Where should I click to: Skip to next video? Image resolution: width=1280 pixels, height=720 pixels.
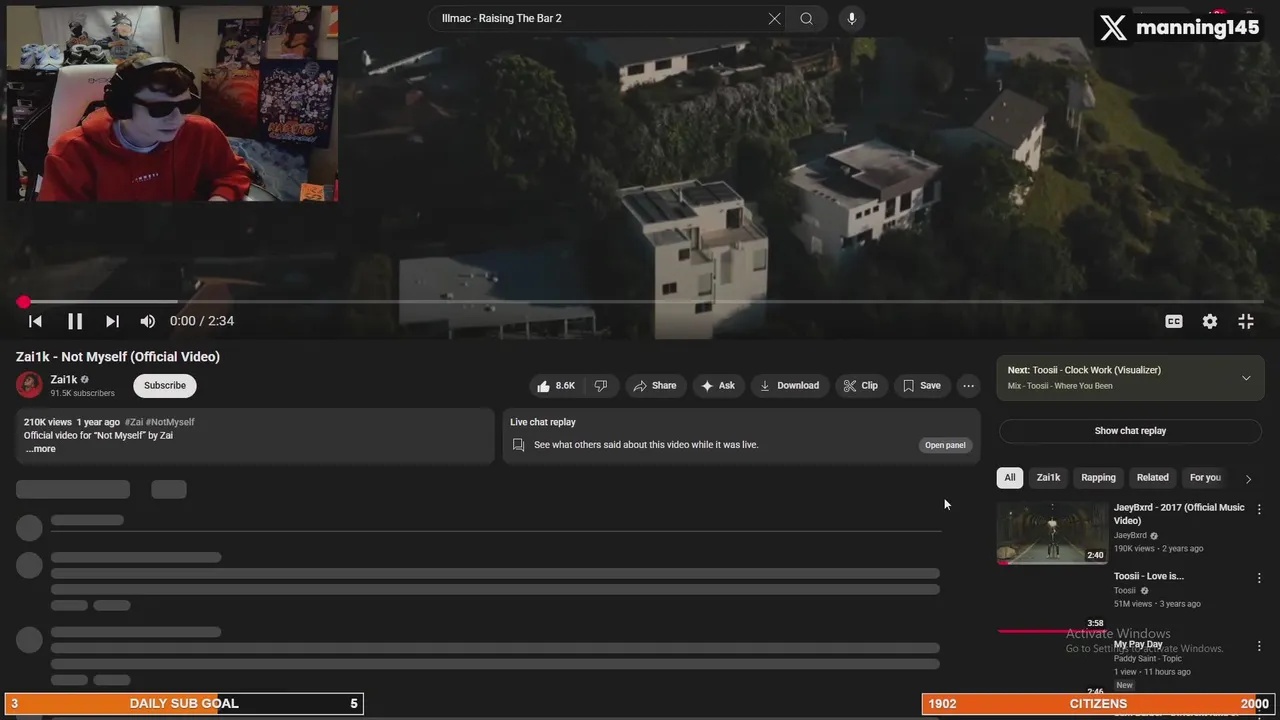pos(112,321)
